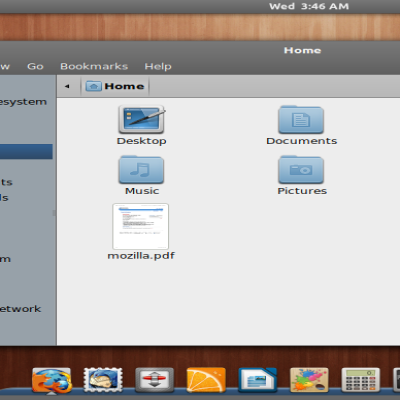
Task: Launch Thunderbird mail from the dock
Action: tap(103, 380)
